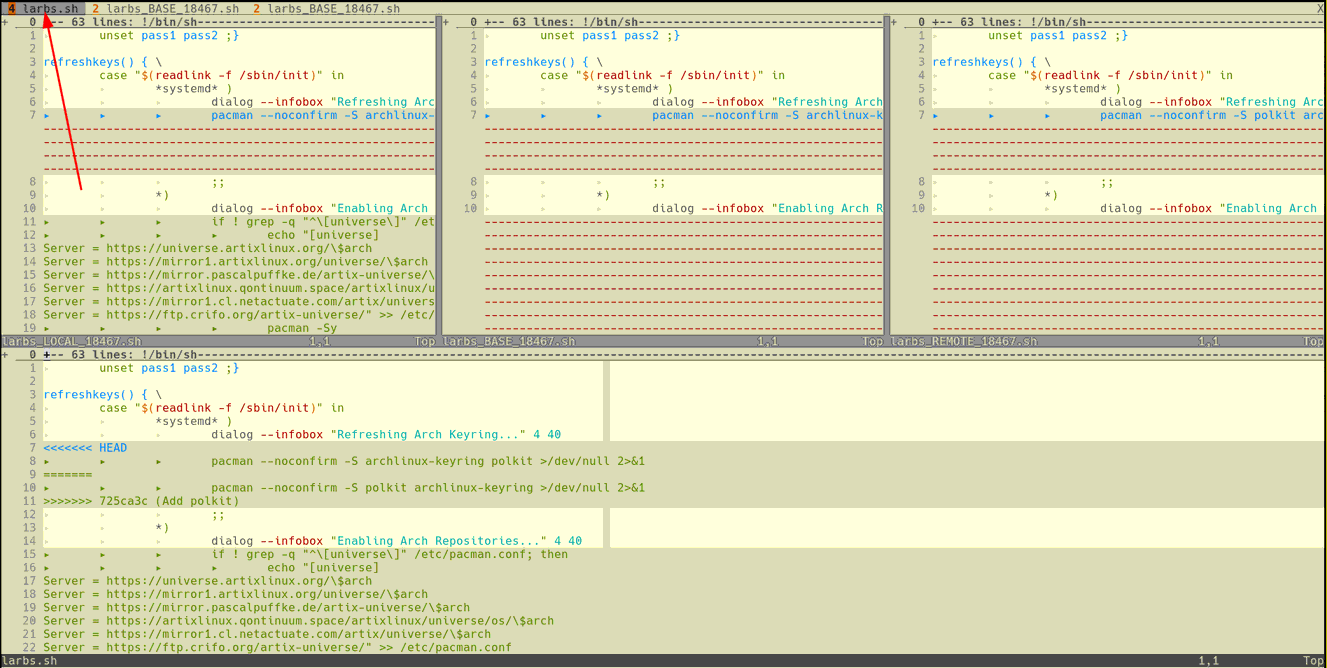
Task: Click the 'pacman -Sy' line in LOCAL pane
Action: pos(302,328)
